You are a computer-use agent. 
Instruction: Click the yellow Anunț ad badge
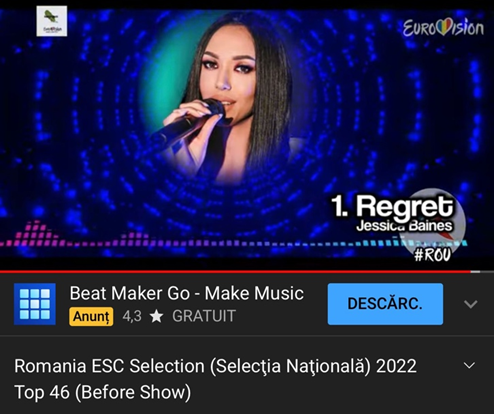point(91,316)
